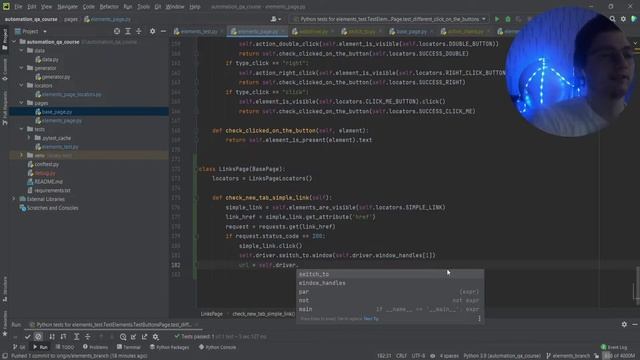Screen dimensions: 640x360
Task: Click the Next Tip link in completion popup
Action: coord(371,318)
